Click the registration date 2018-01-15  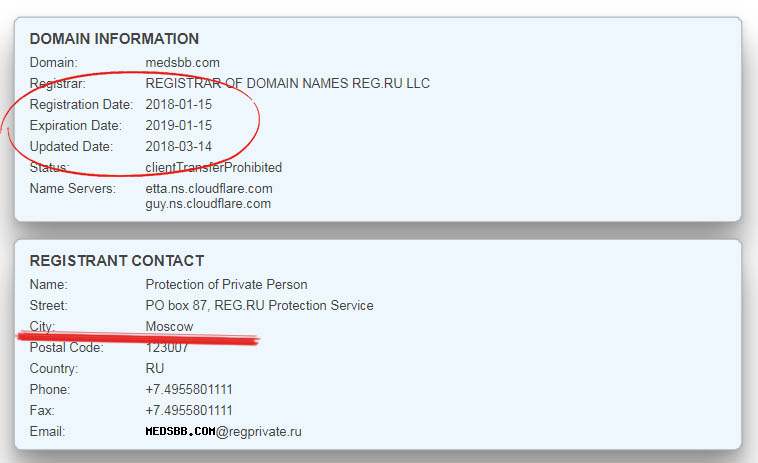click(179, 104)
